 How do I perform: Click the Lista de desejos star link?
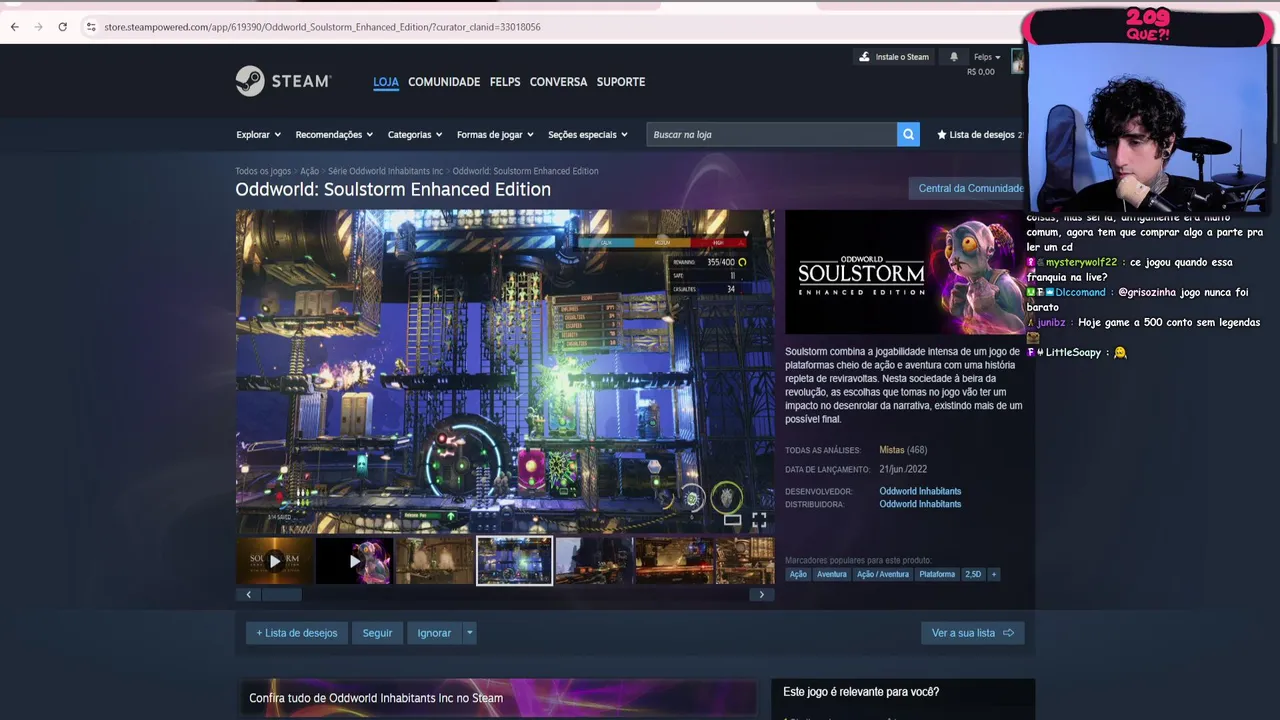980,134
